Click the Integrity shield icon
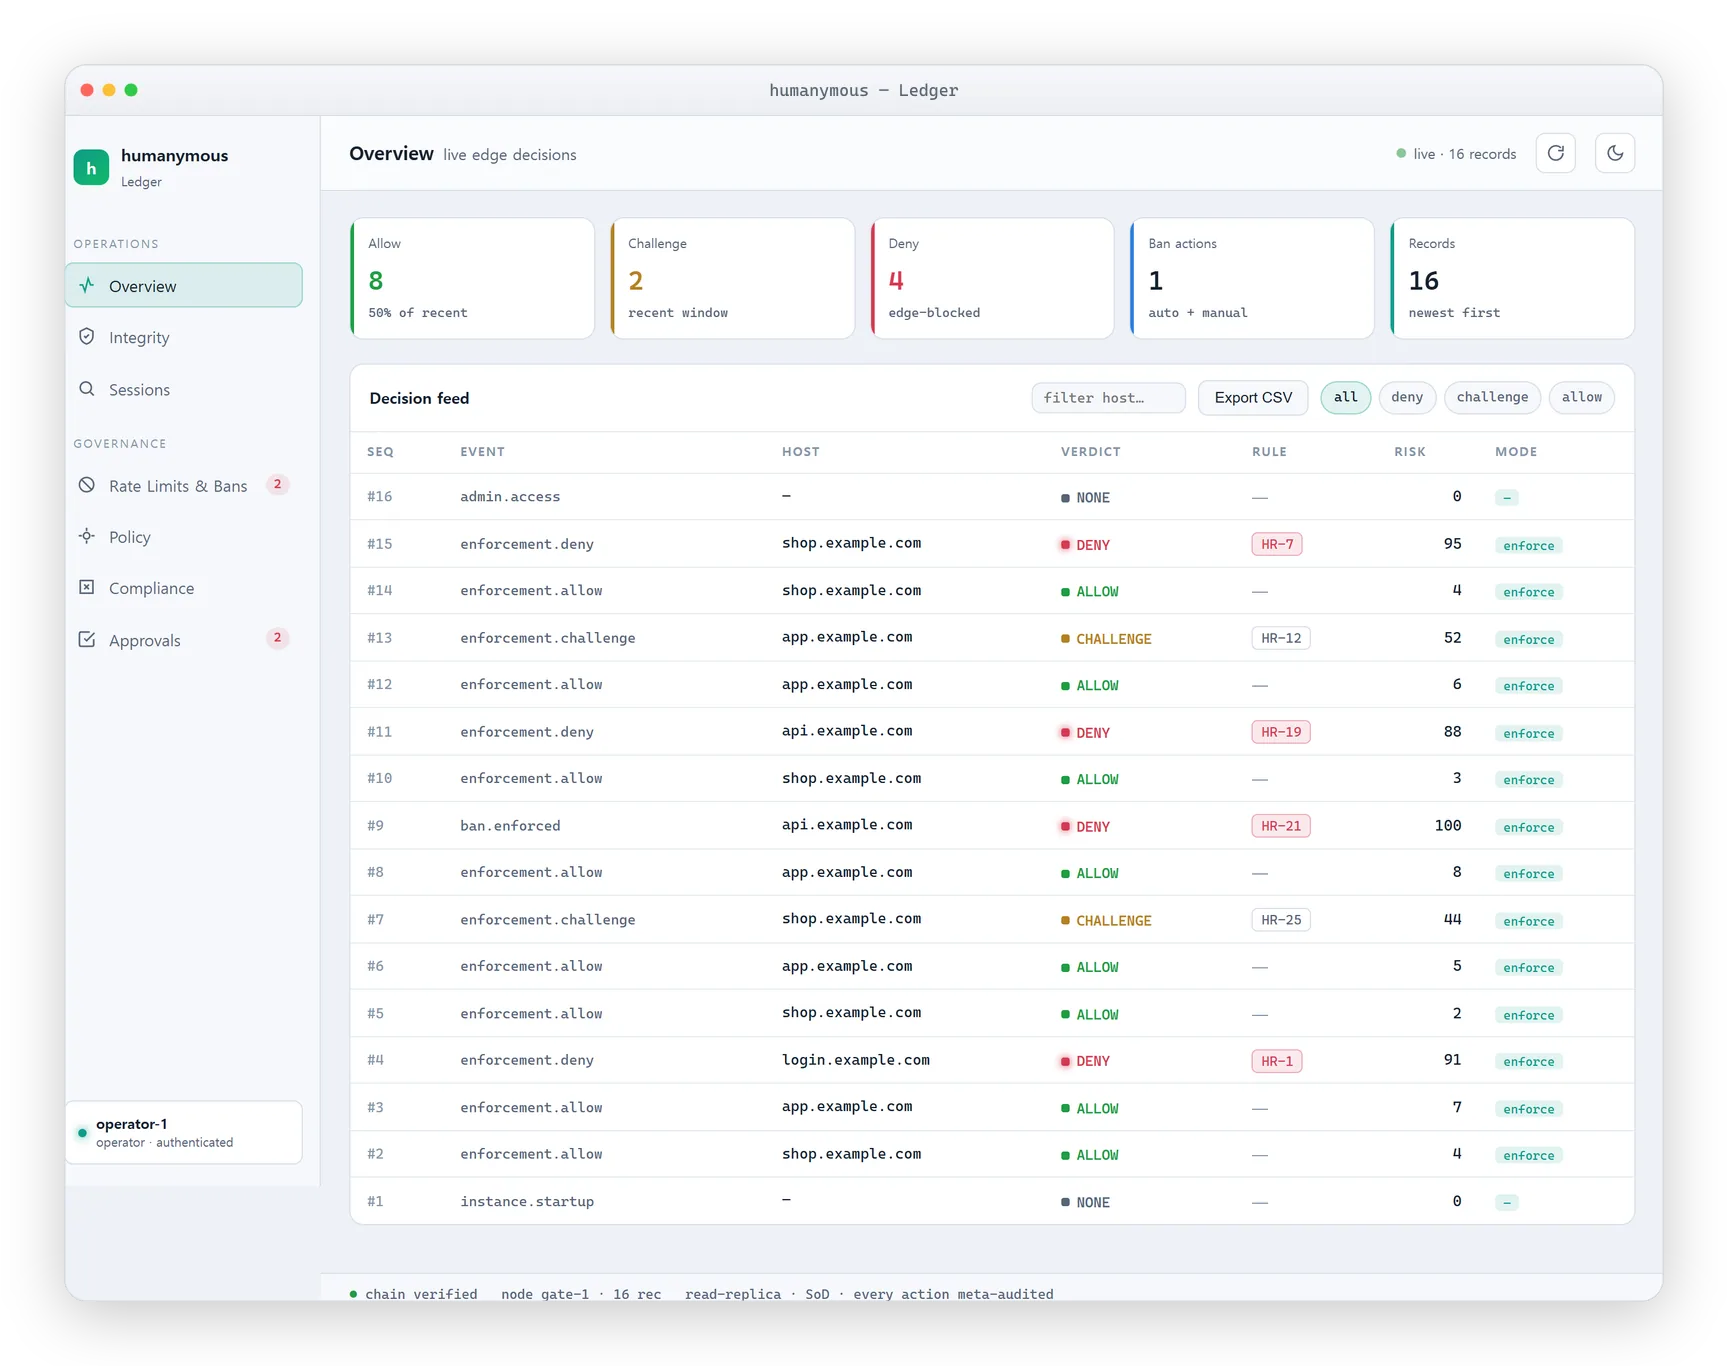This screenshot has height=1366, width=1728. pyautogui.click(x=88, y=337)
